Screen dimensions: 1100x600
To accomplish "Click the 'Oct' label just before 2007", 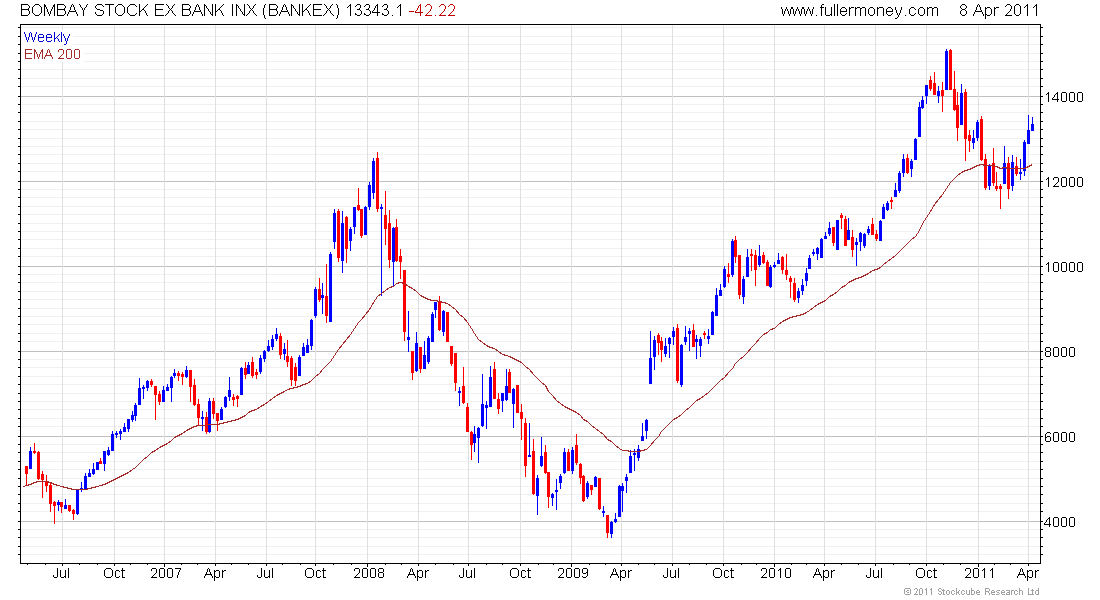I will point(114,573).
